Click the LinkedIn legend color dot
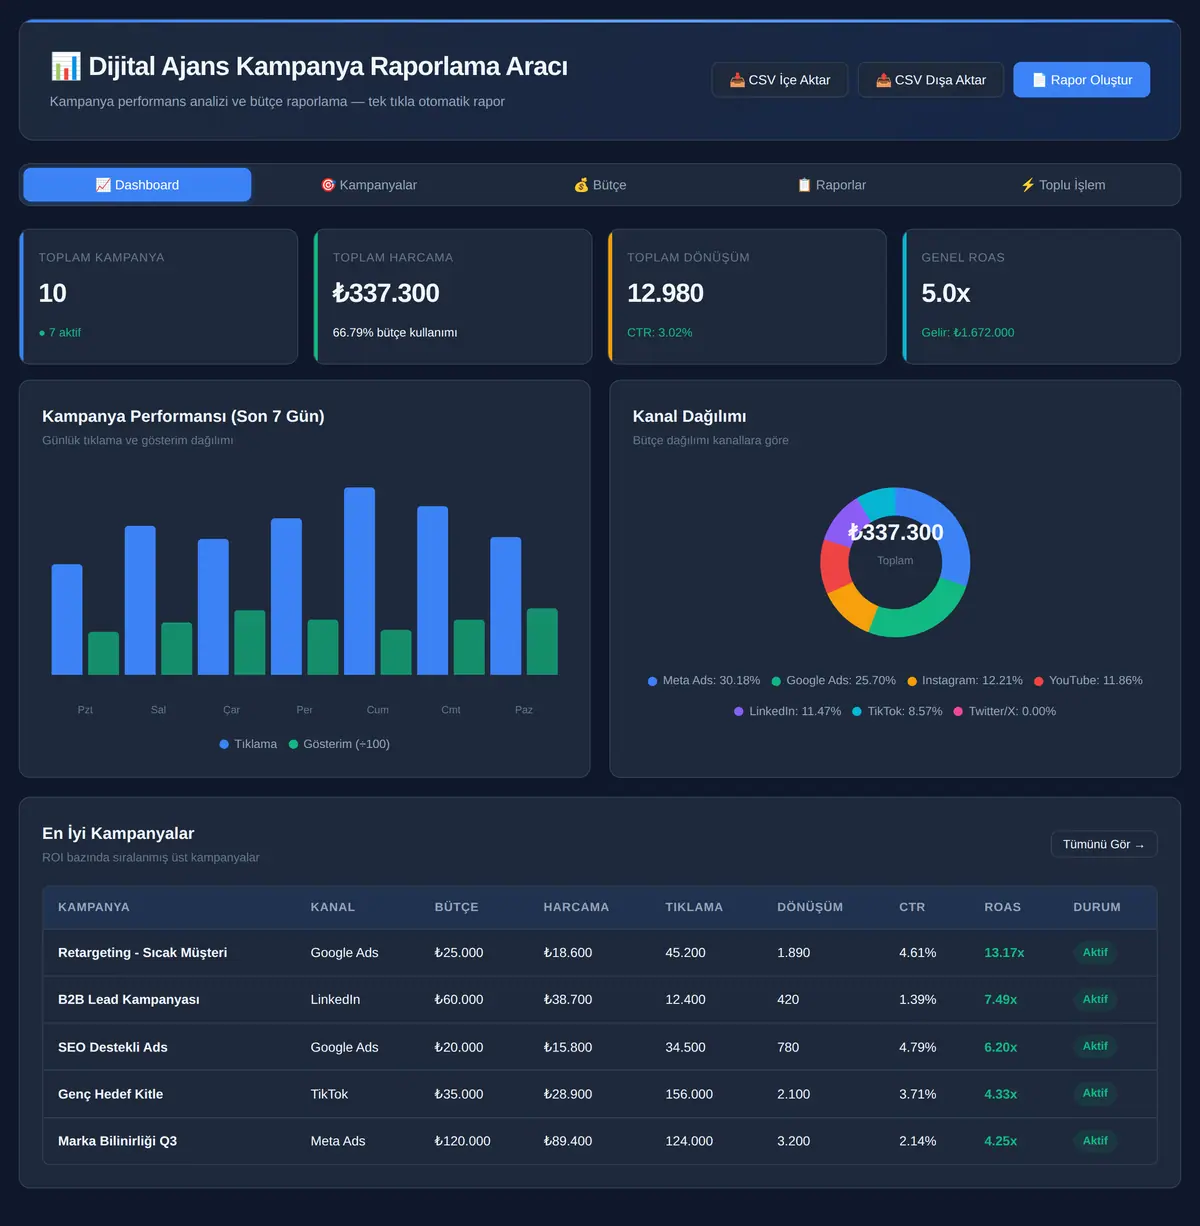 coord(739,712)
